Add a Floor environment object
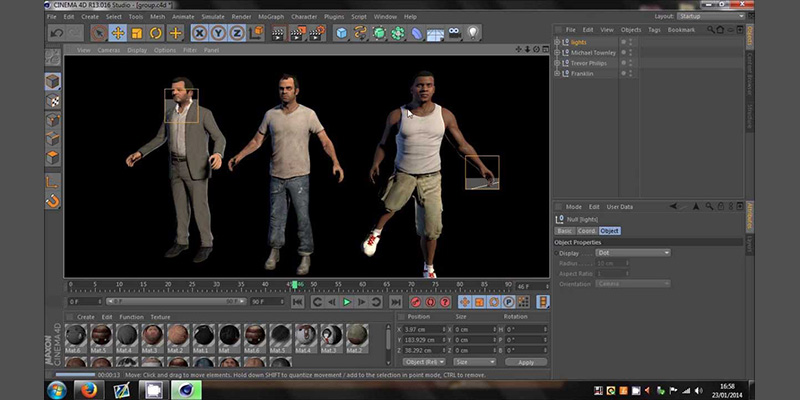This screenshot has height=400, width=800. (x=435, y=34)
